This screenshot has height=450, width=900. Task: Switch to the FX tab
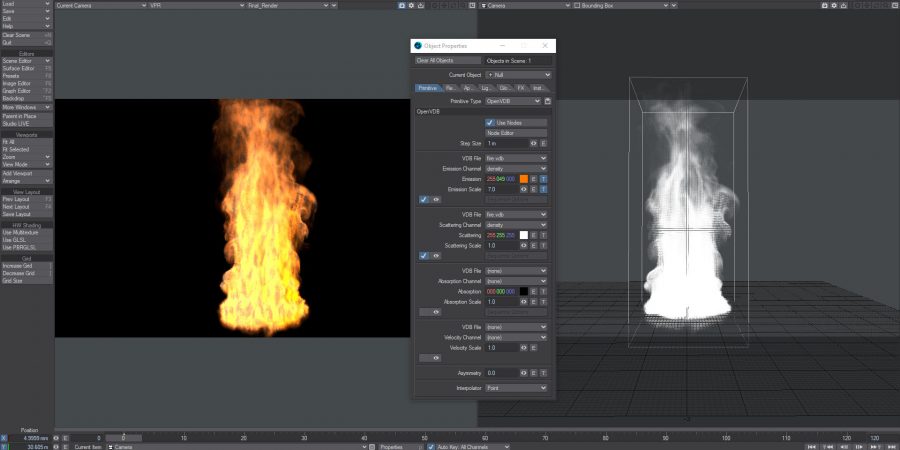521,88
